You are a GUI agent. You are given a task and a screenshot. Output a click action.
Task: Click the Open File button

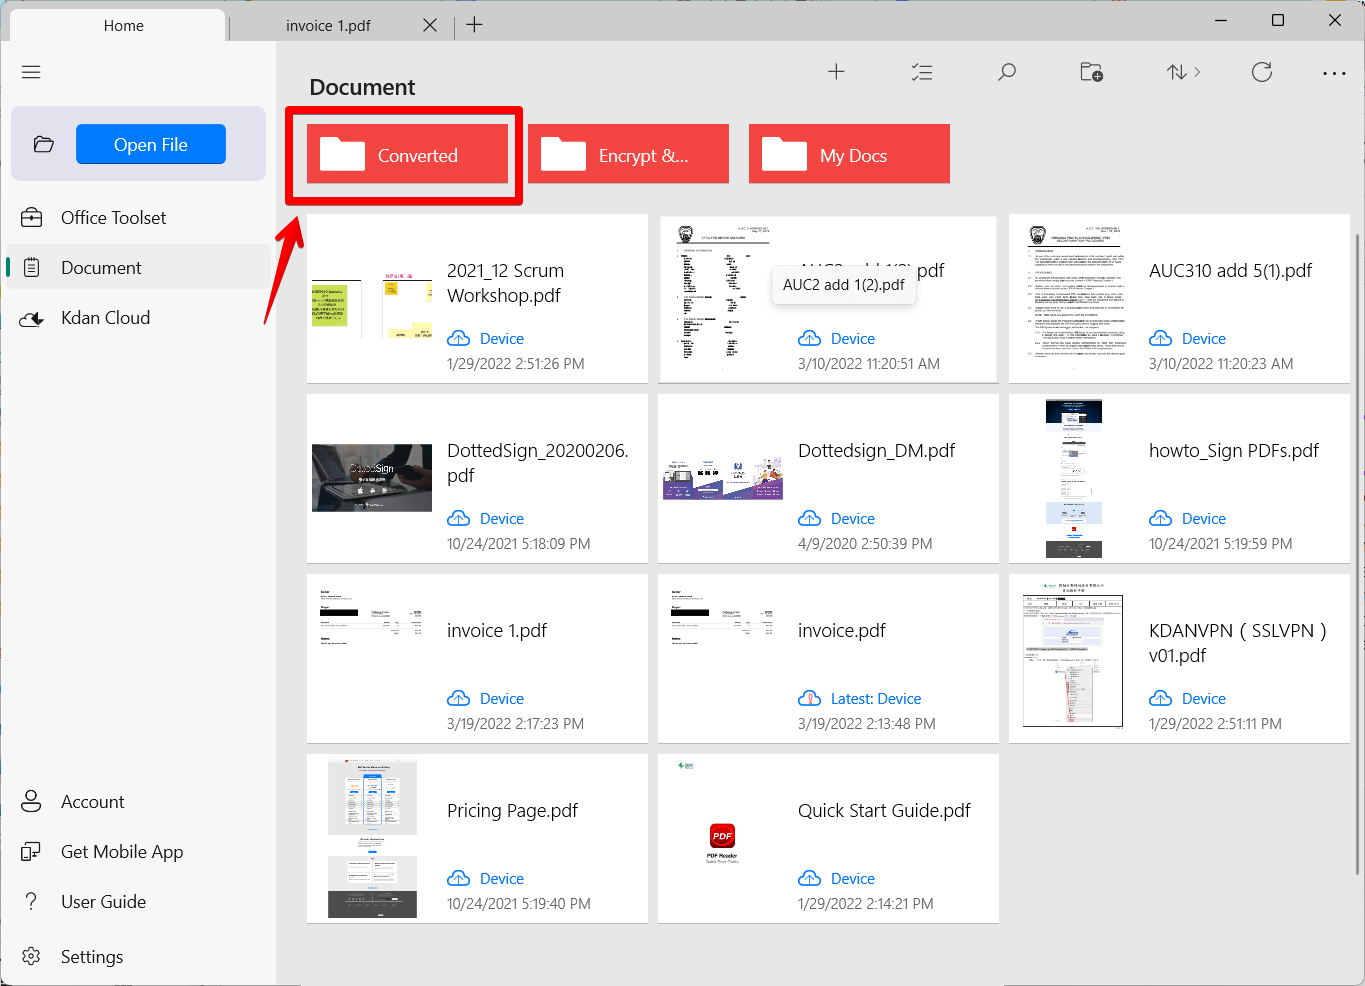coord(151,144)
